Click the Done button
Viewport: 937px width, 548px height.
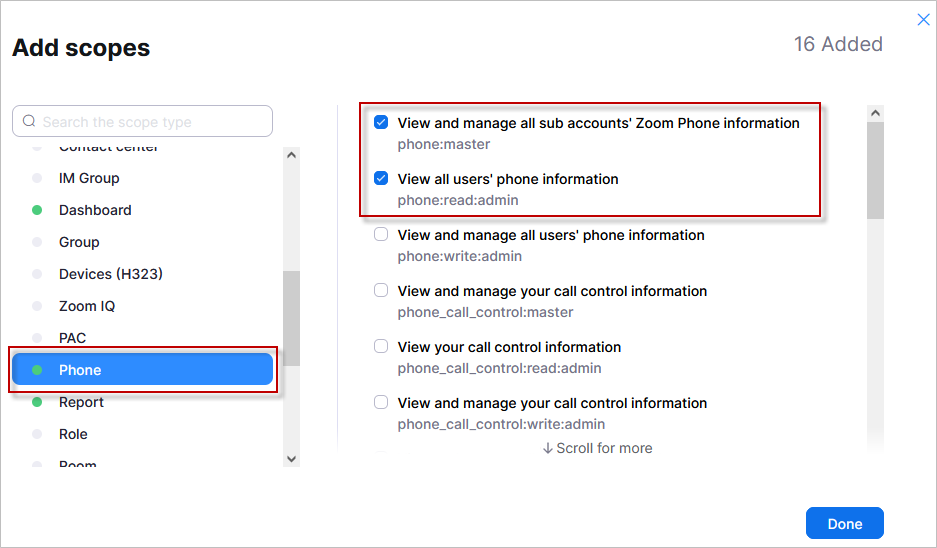click(844, 523)
